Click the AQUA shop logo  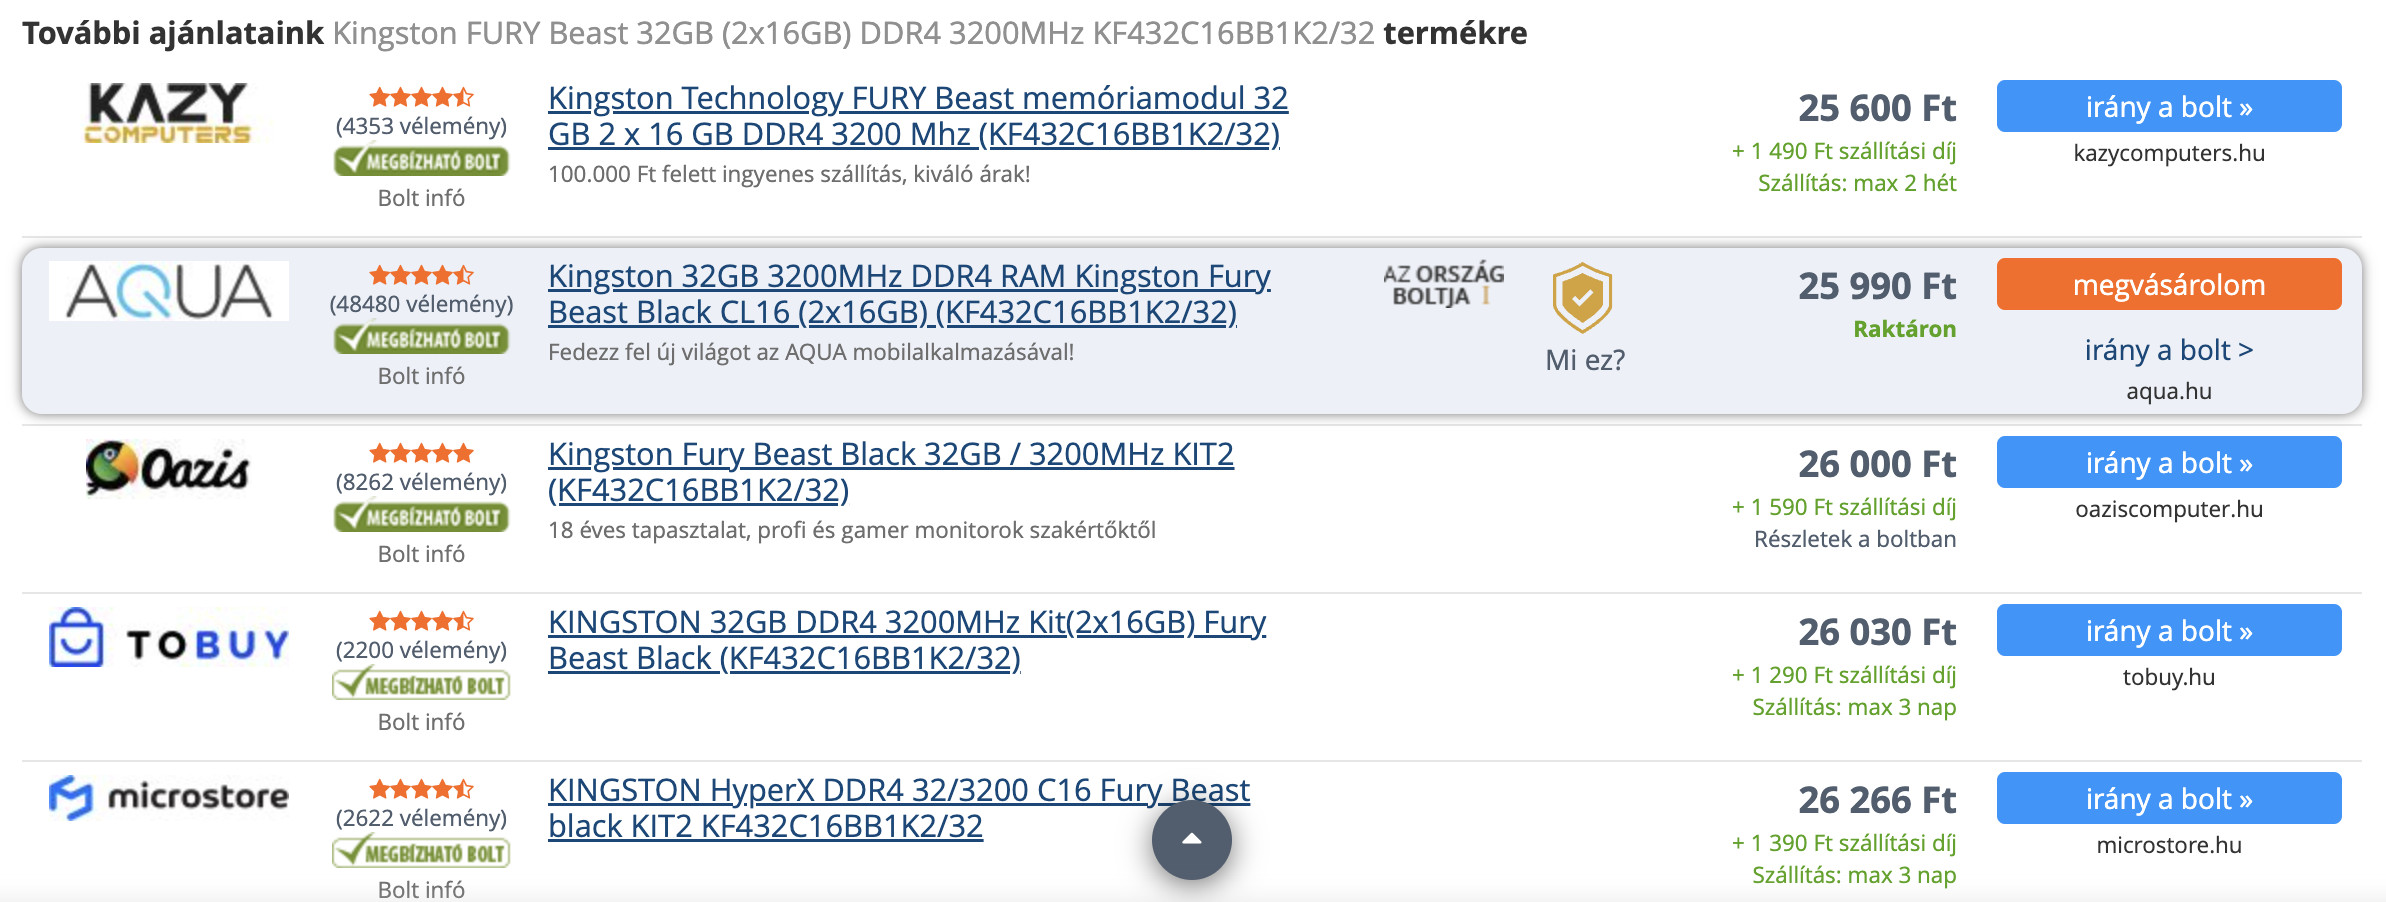(169, 291)
